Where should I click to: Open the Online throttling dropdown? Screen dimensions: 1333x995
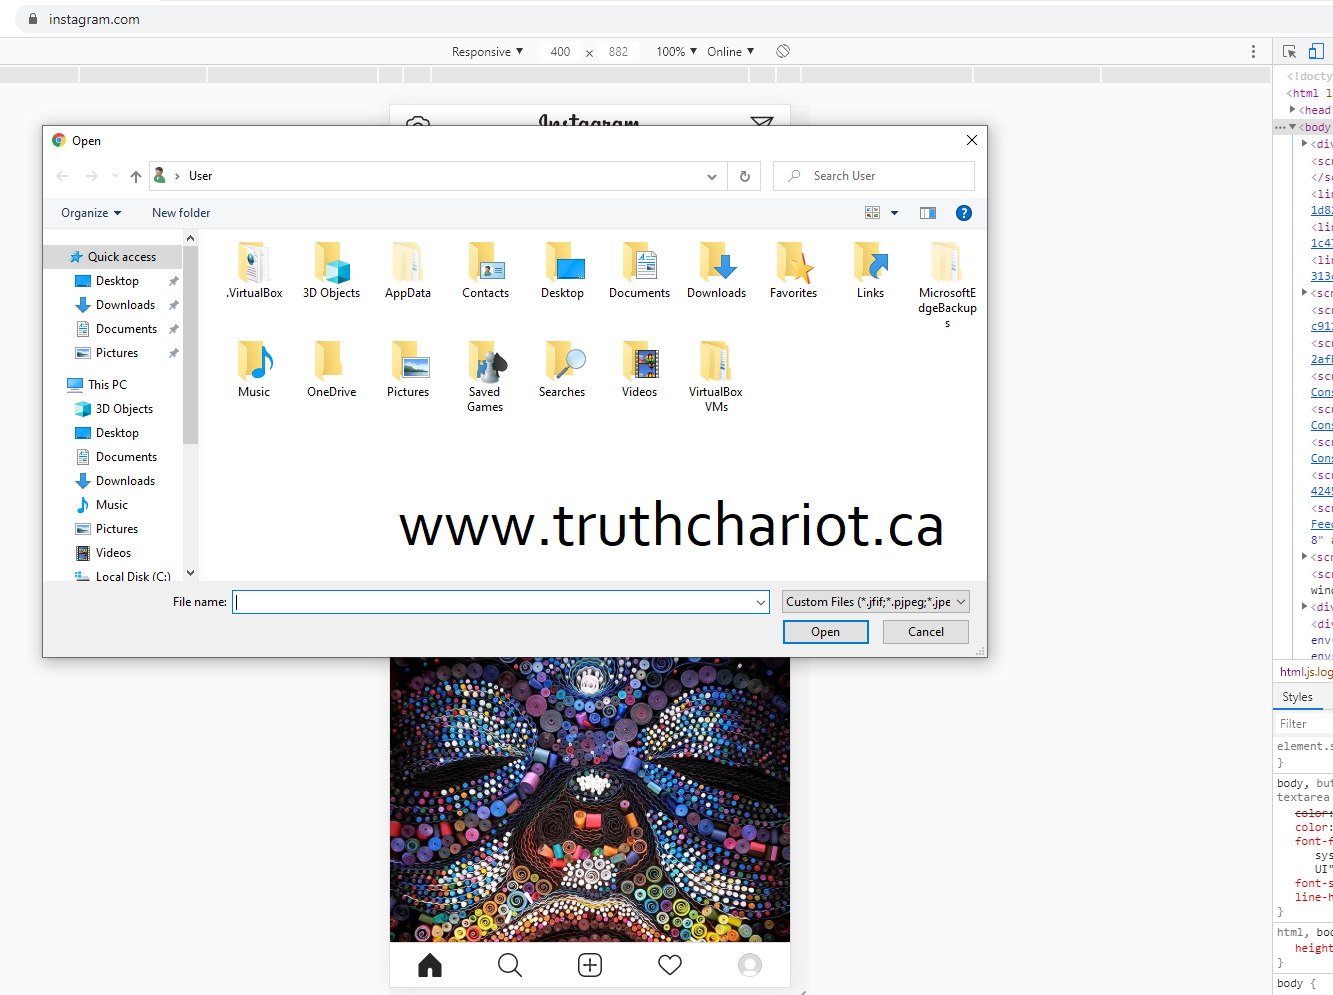point(730,52)
